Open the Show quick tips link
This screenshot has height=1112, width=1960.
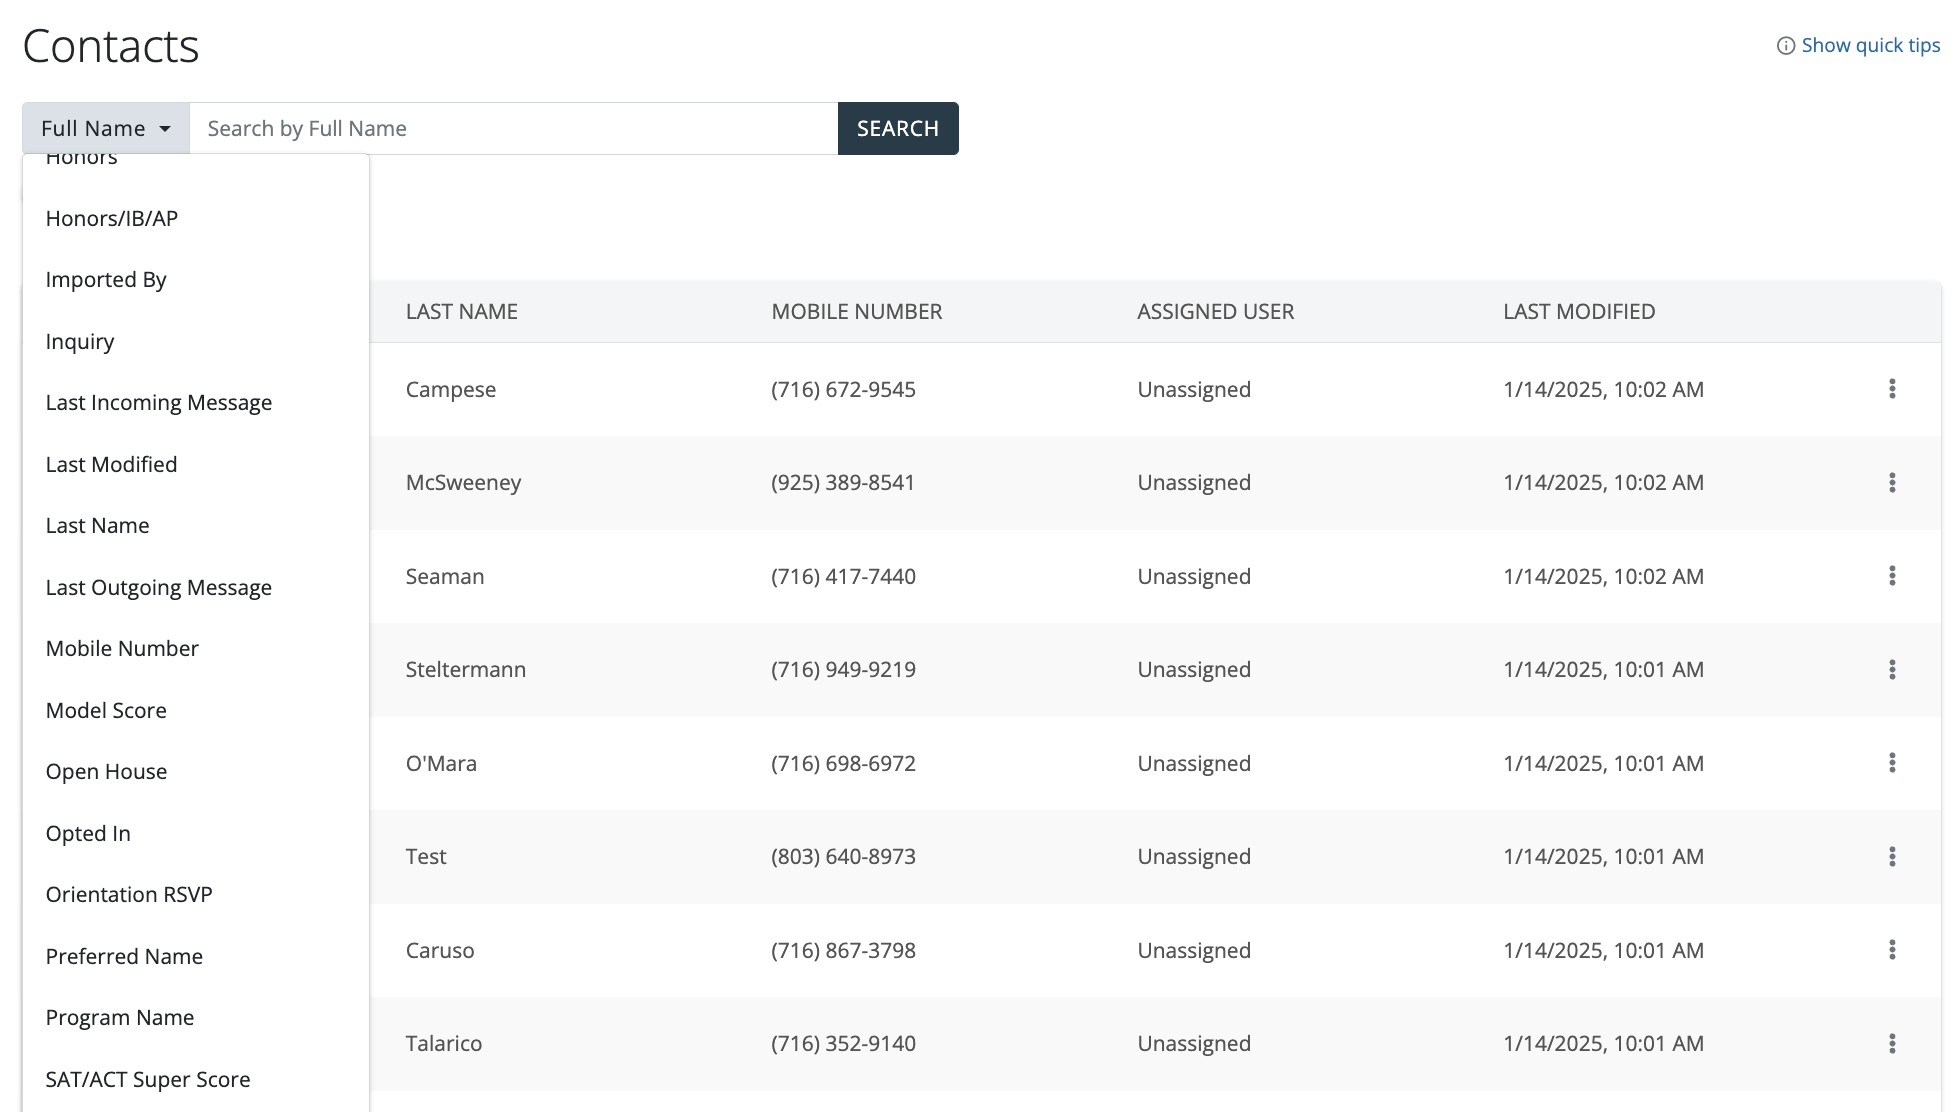point(1870,46)
